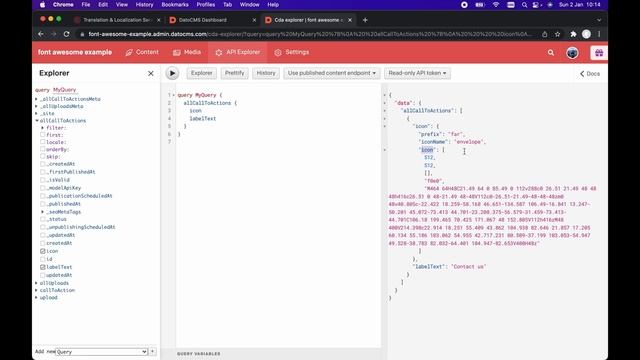Toggle the Explorer button

coord(202,73)
